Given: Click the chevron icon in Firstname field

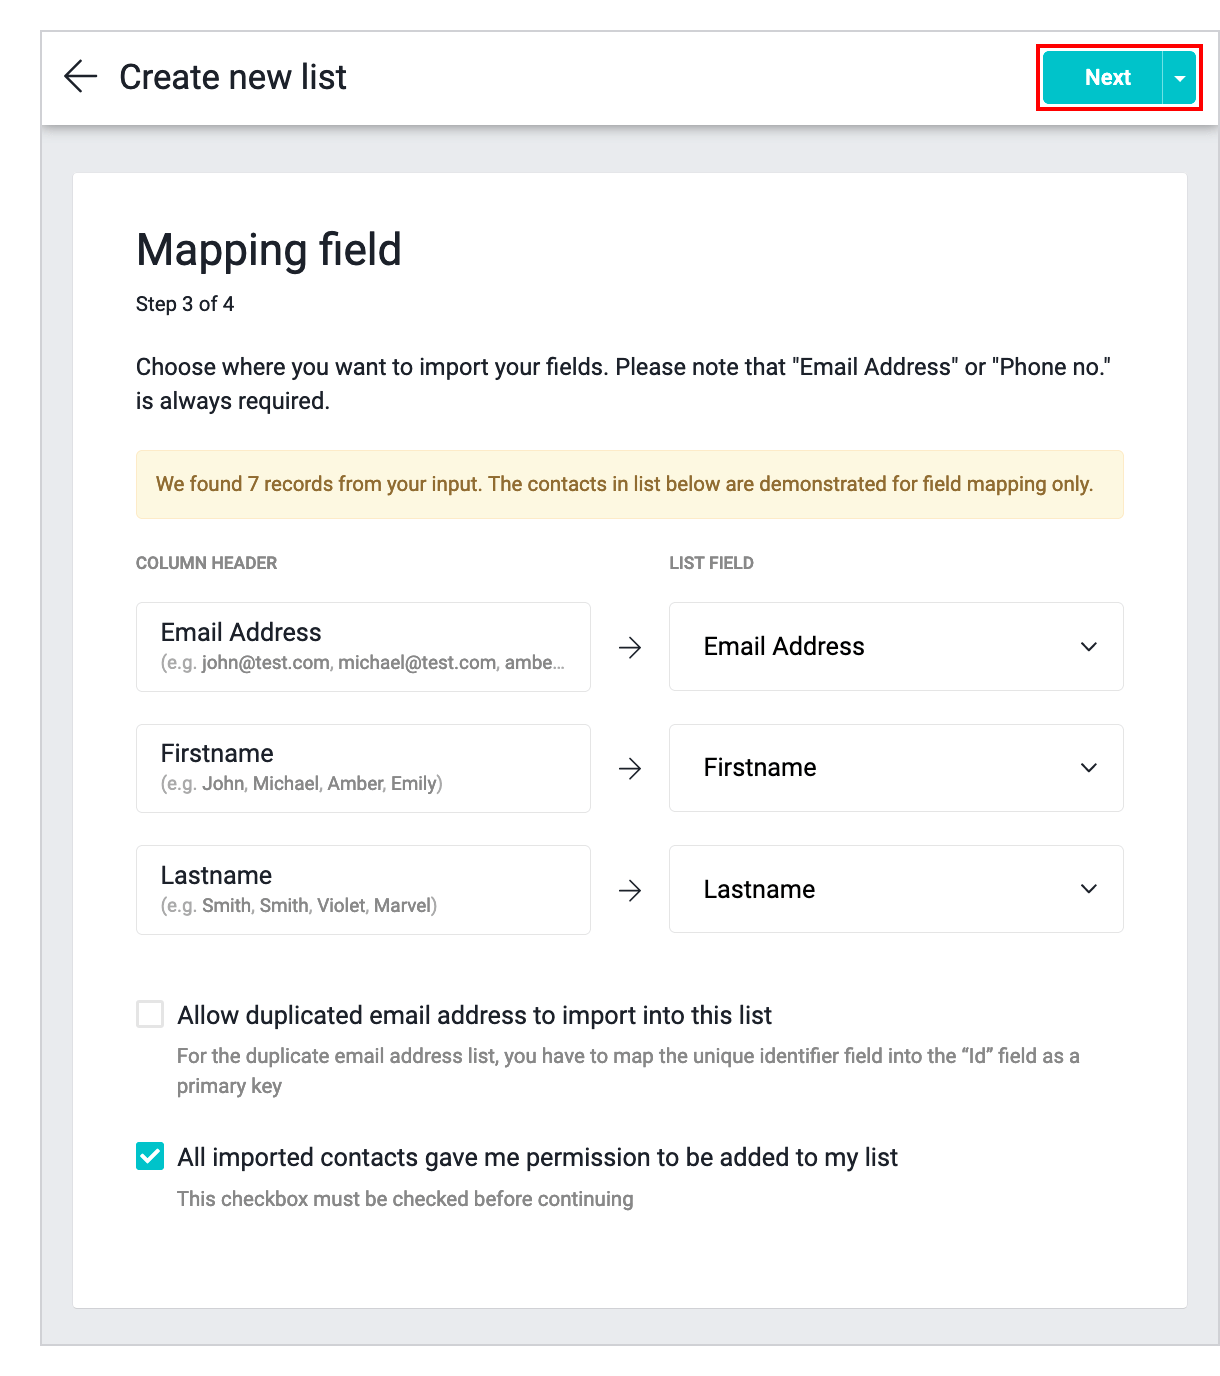Looking at the screenshot, I should pyautogui.click(x=1089, y=768).
